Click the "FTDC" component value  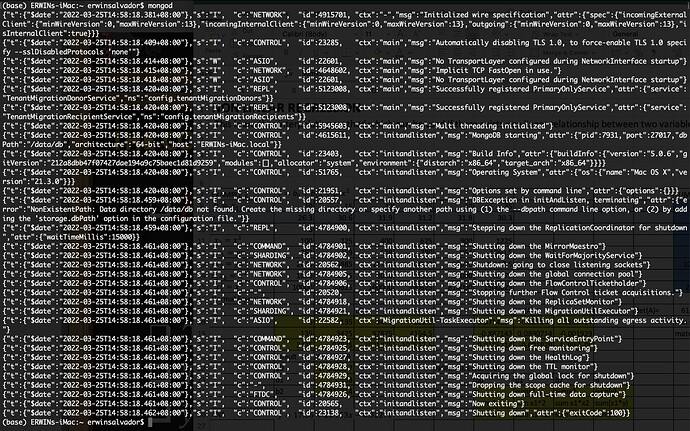(261, 394)
